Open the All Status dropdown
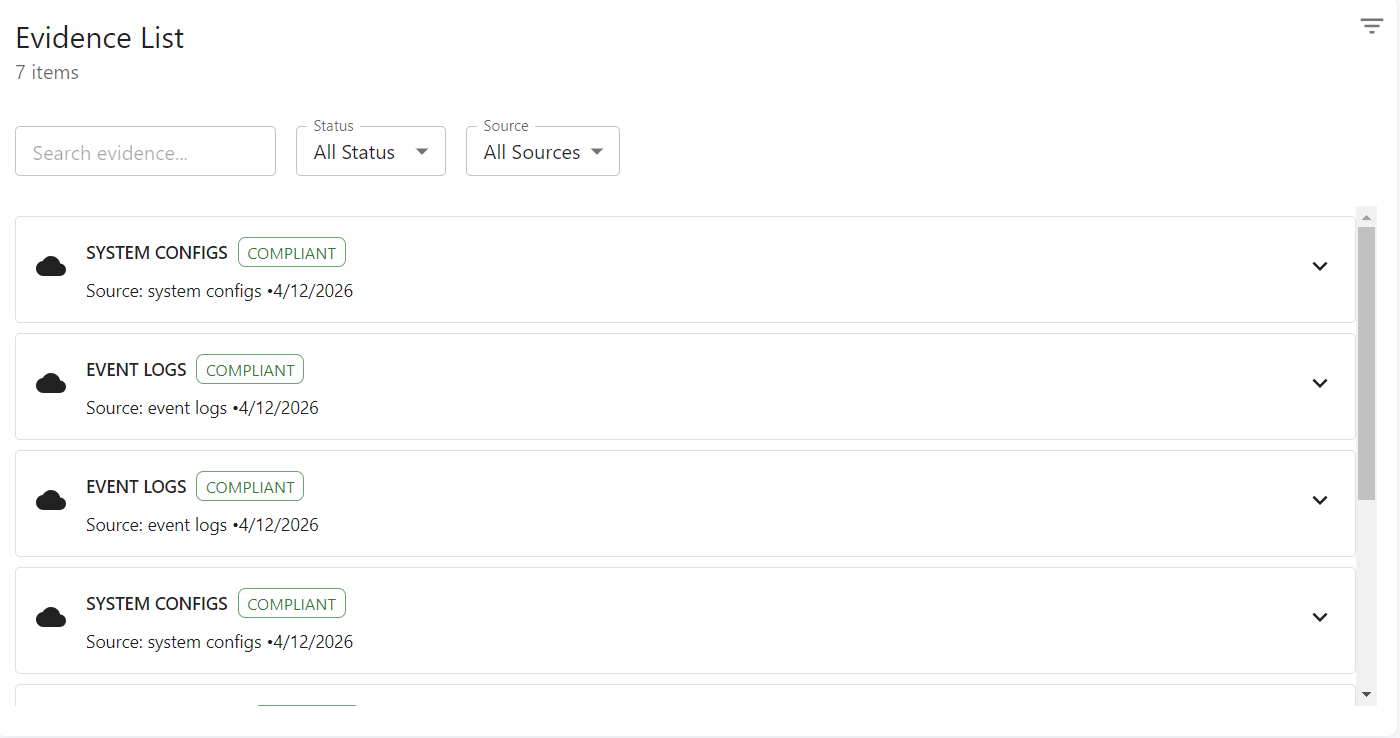The image size is (1400, 738). point(371,151)
